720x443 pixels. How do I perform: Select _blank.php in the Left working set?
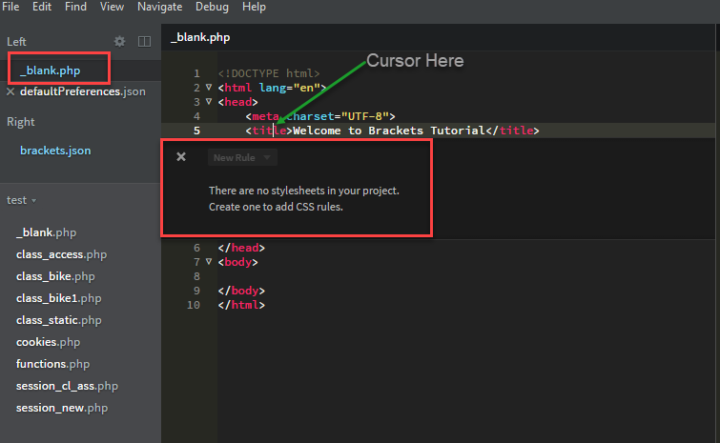point(50,70)
